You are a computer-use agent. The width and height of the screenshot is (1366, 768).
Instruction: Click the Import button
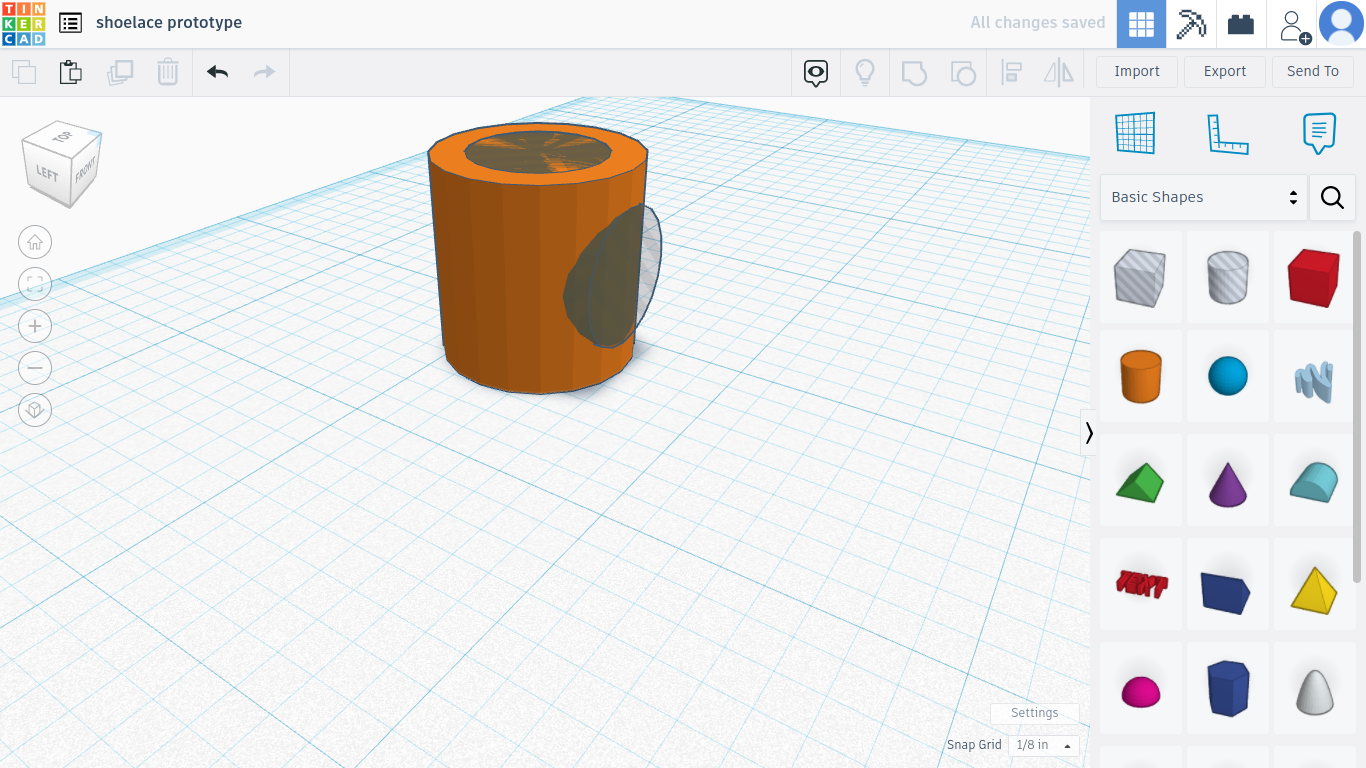[1137, 71]
